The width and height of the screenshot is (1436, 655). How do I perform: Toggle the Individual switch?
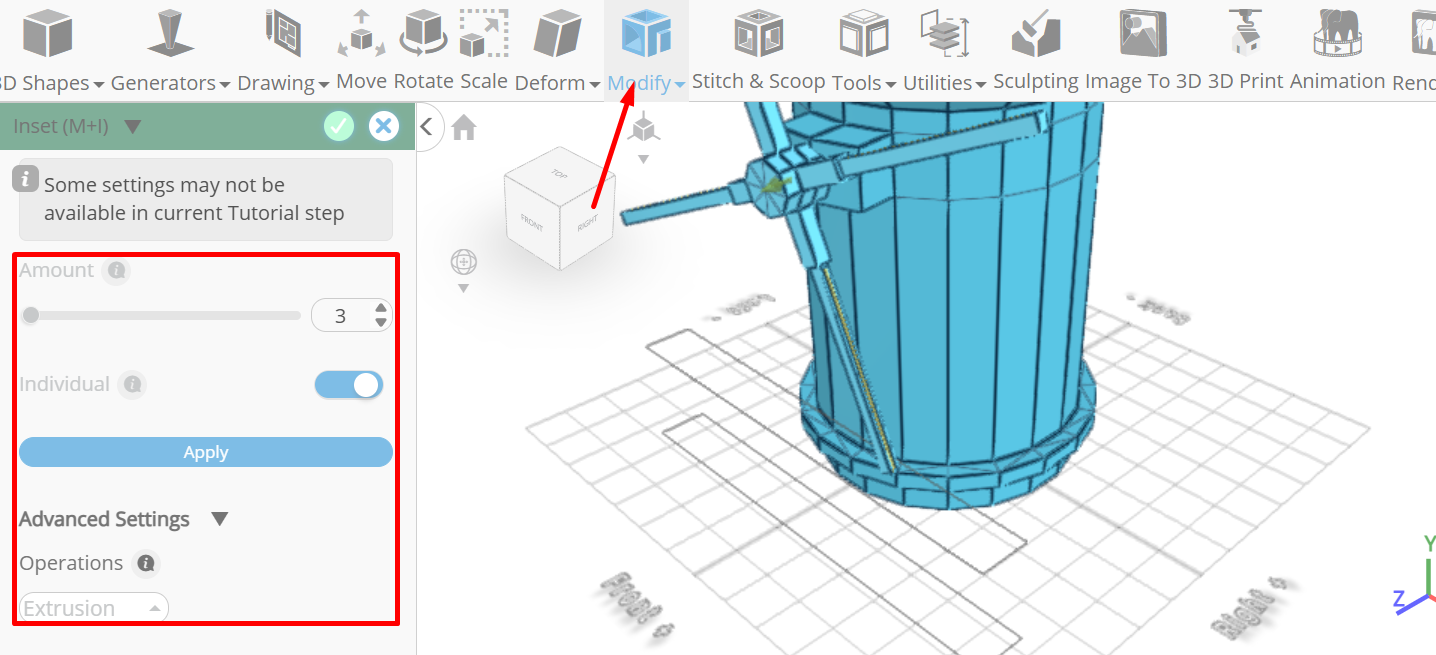pyautogui.click(x=349, y=385)
